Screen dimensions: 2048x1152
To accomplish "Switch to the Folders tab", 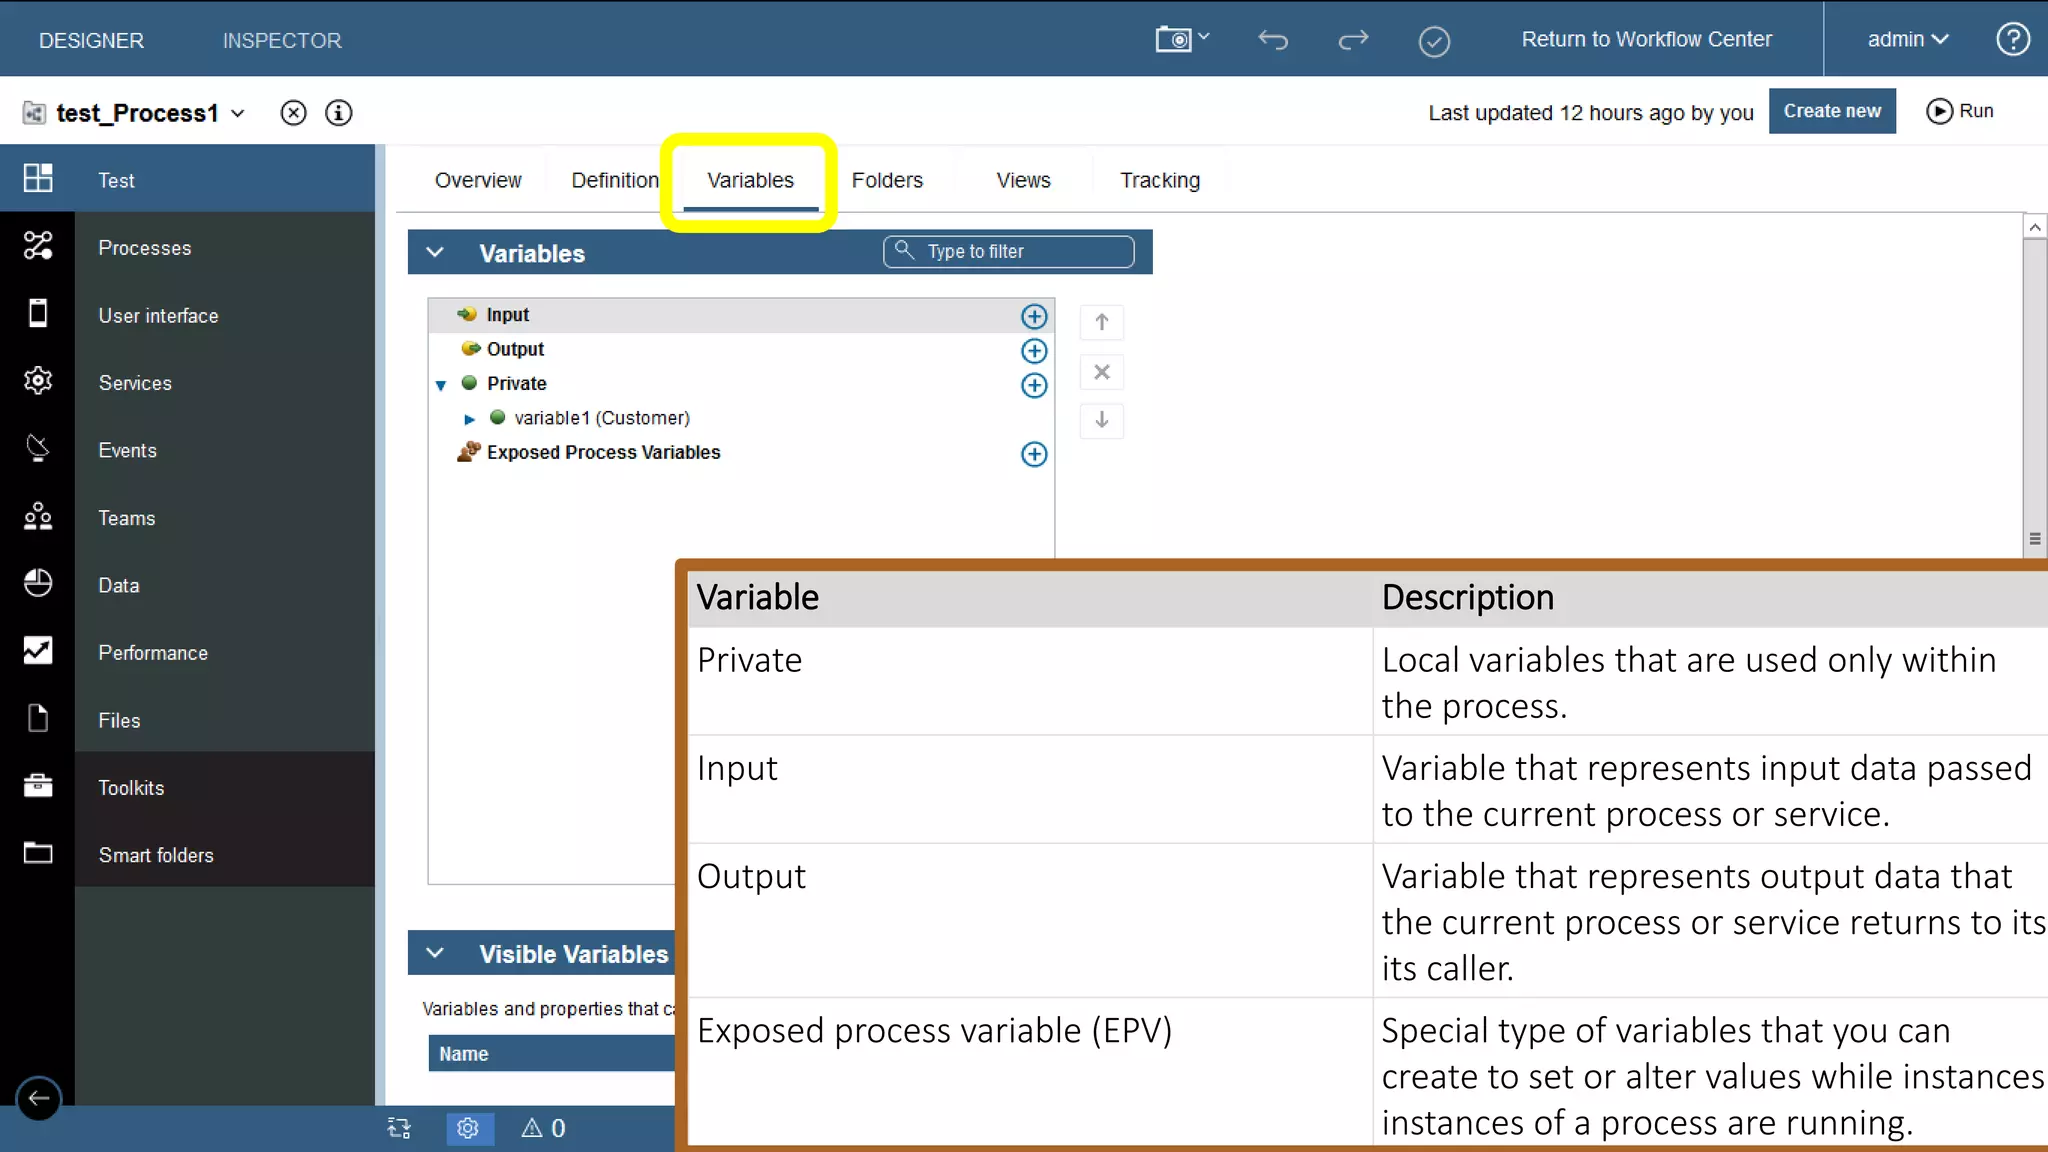I will click(x=887, y=180).
